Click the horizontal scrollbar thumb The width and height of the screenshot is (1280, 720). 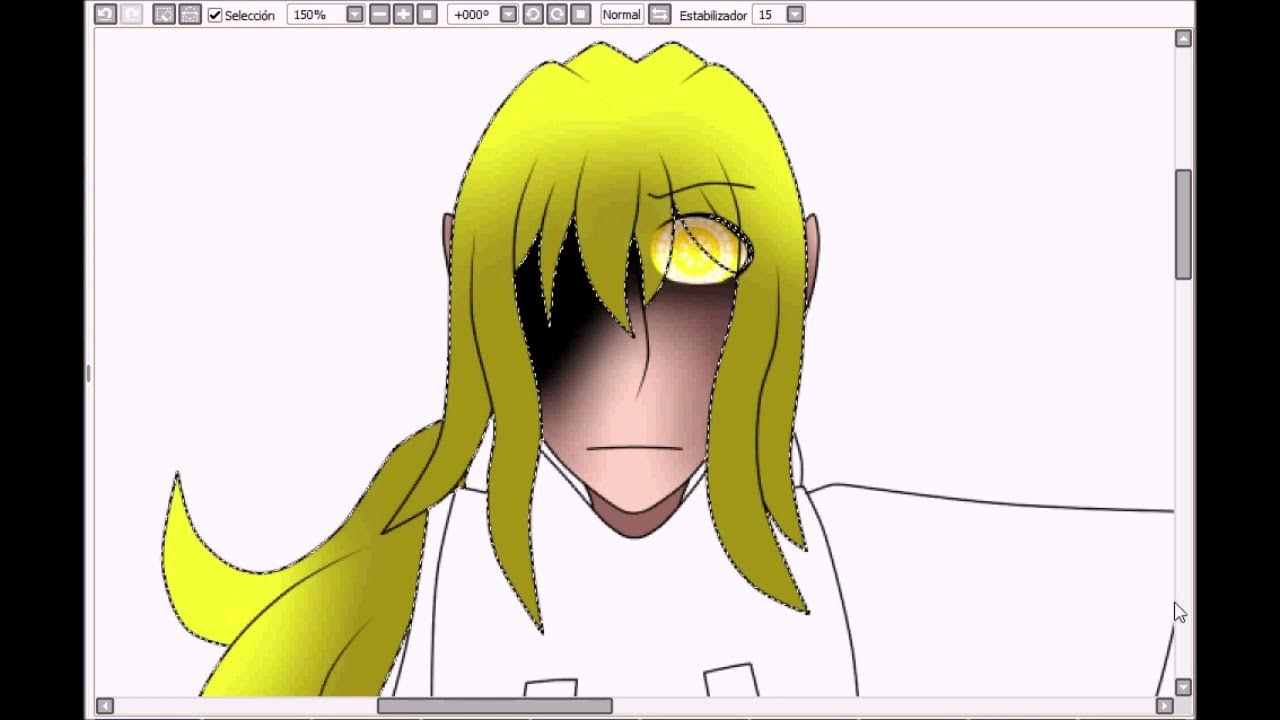click(495, 706)
